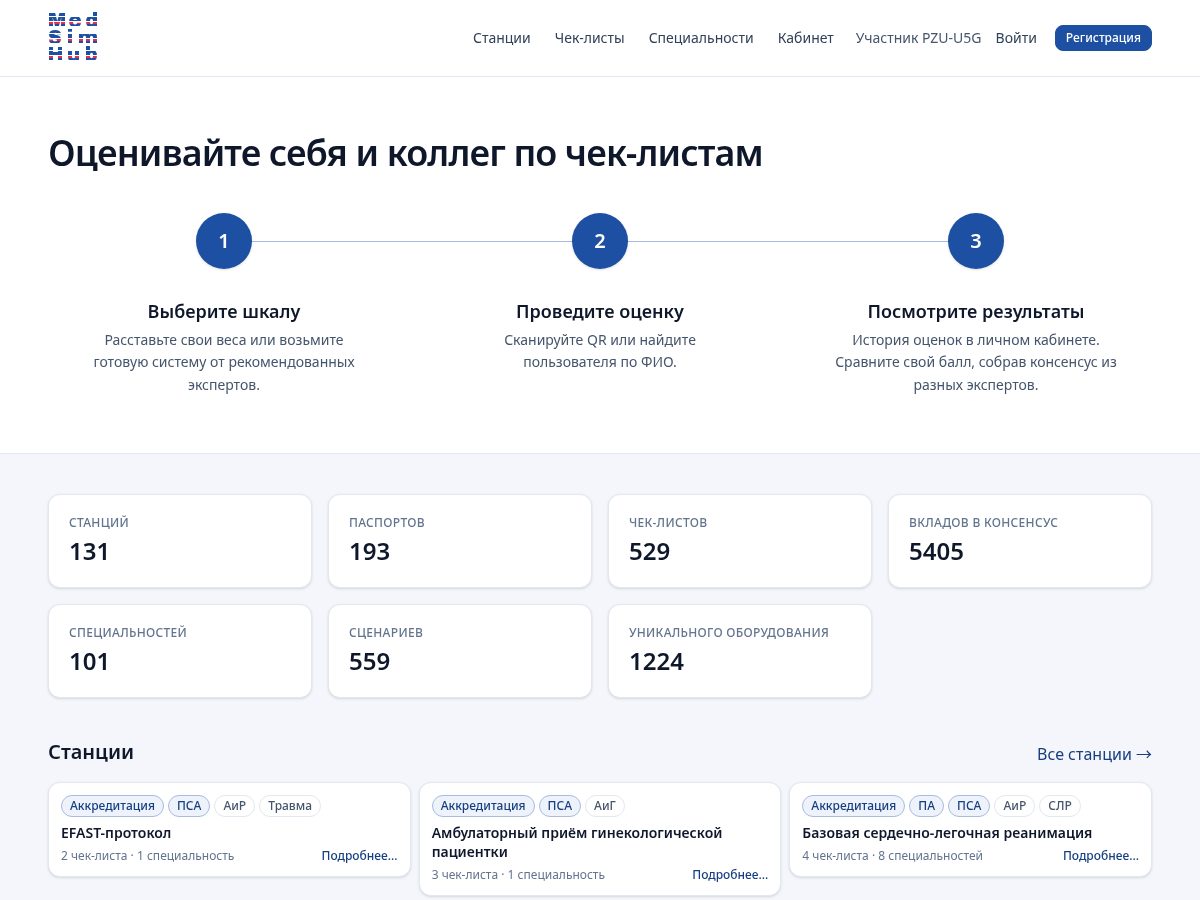Click step 3 circle
This screenshot has width=1200, height=900.
(976, 241)
